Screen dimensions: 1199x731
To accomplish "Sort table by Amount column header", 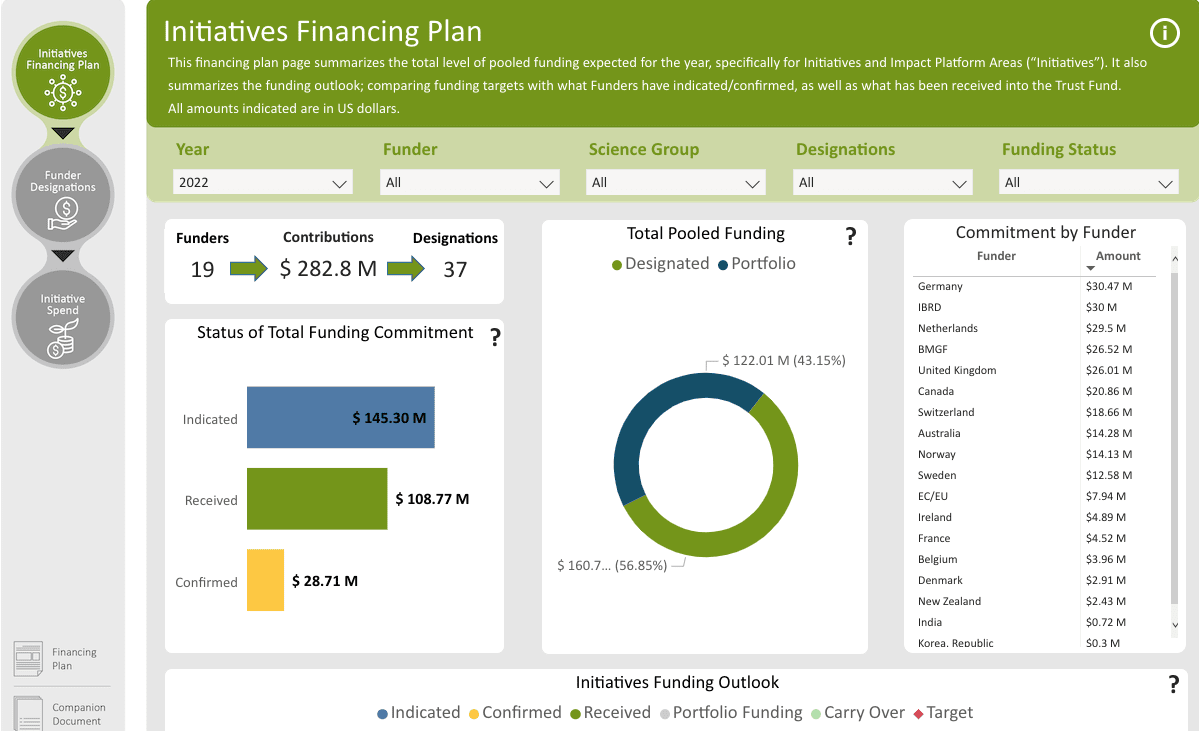I will 1117,256.
